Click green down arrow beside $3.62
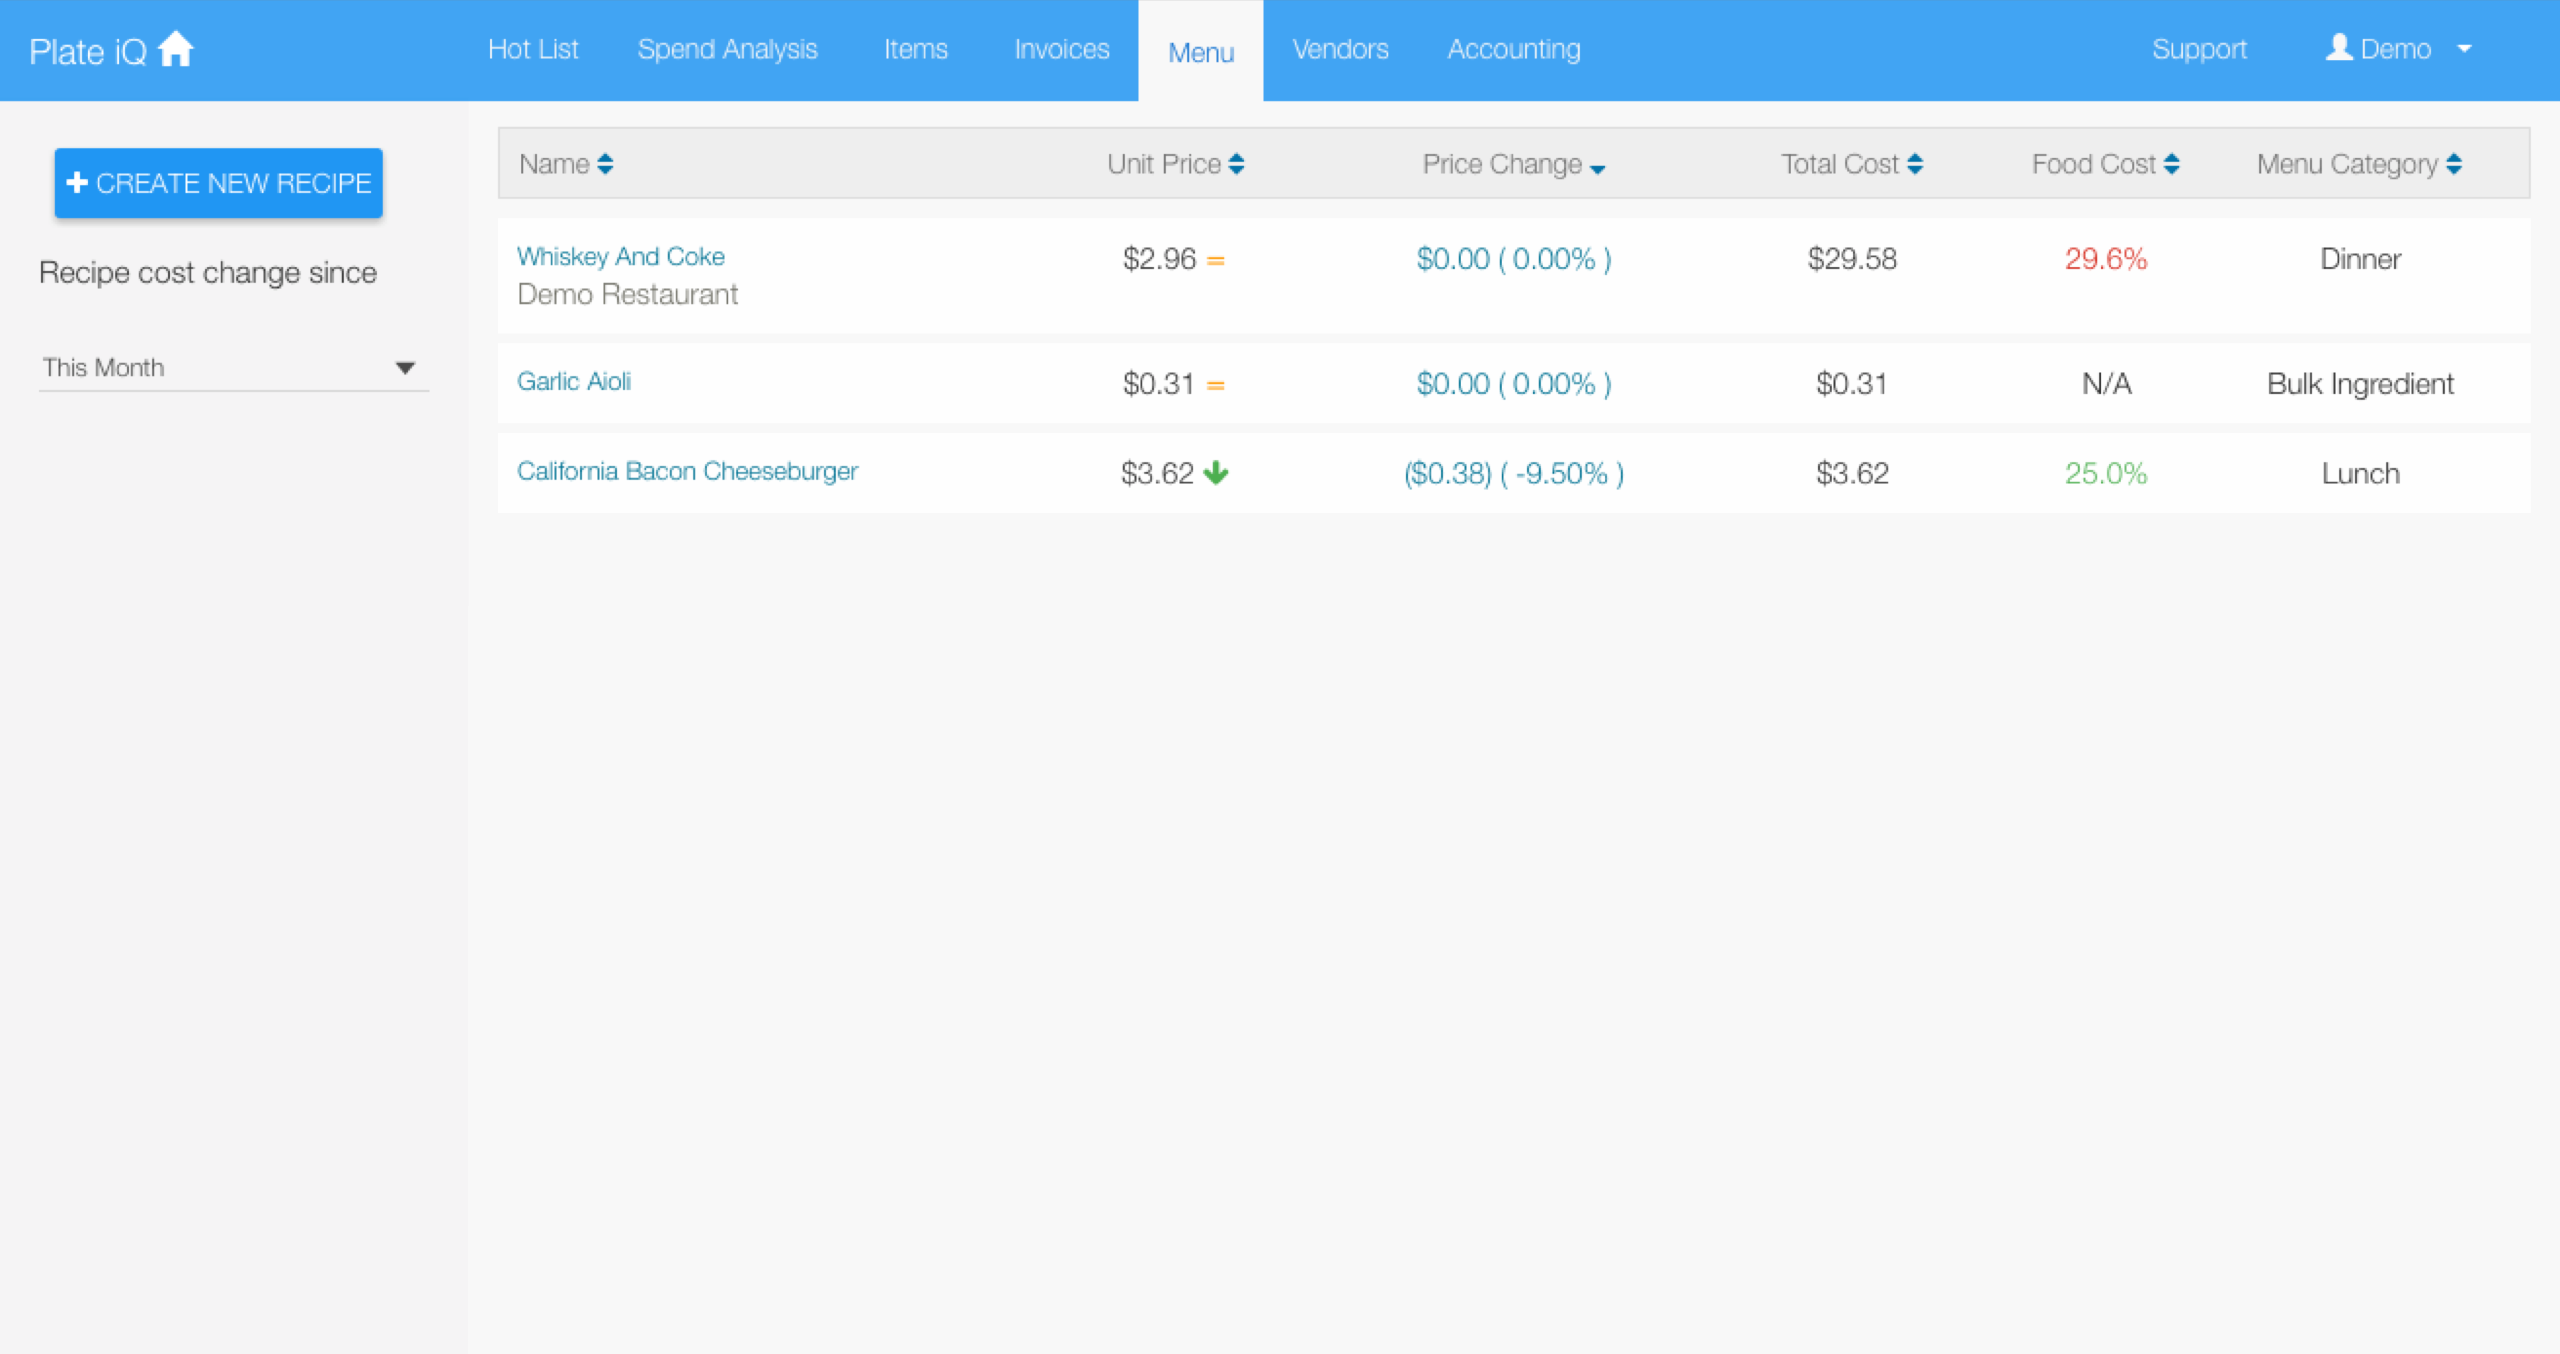The image size is (2560, 1354). tap(1216, 472)
